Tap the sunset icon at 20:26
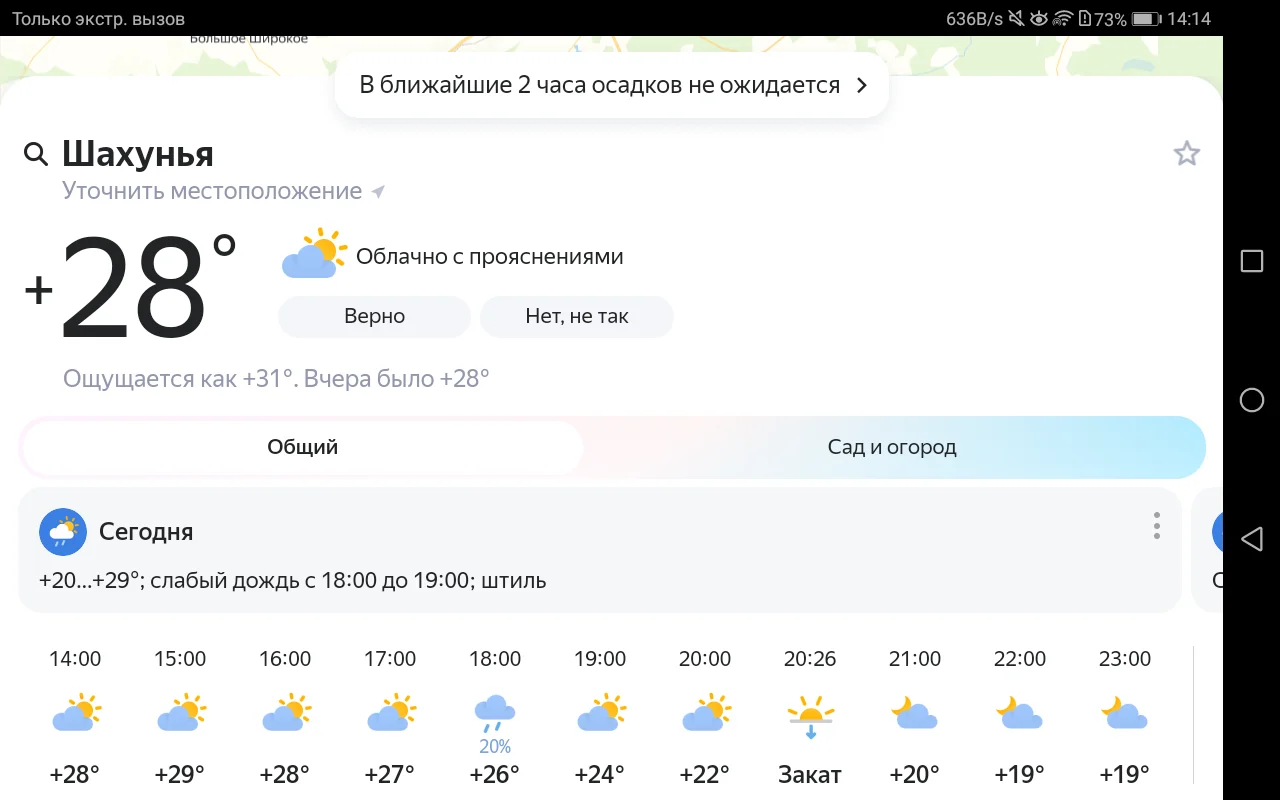Screen dimensions: 1280x800 coord(809,712)
